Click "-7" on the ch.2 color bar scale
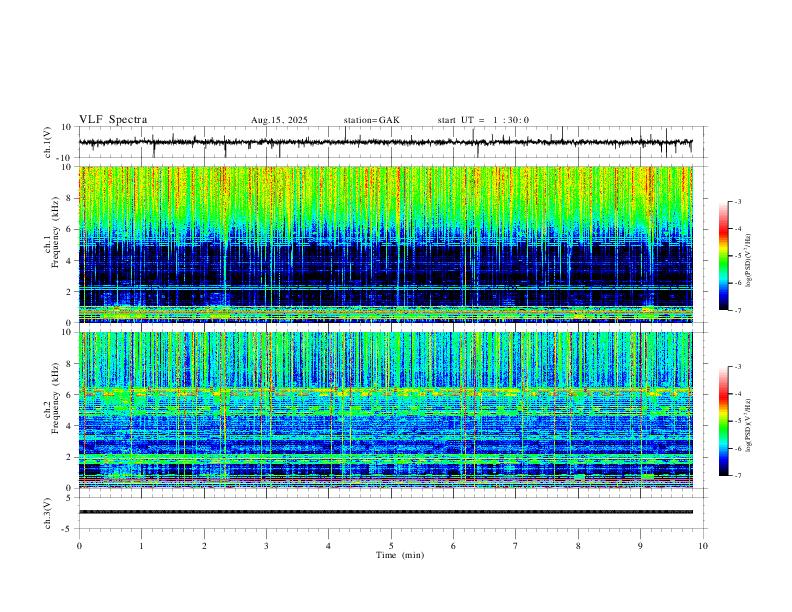The image size is (792, 612). (737, 476)
